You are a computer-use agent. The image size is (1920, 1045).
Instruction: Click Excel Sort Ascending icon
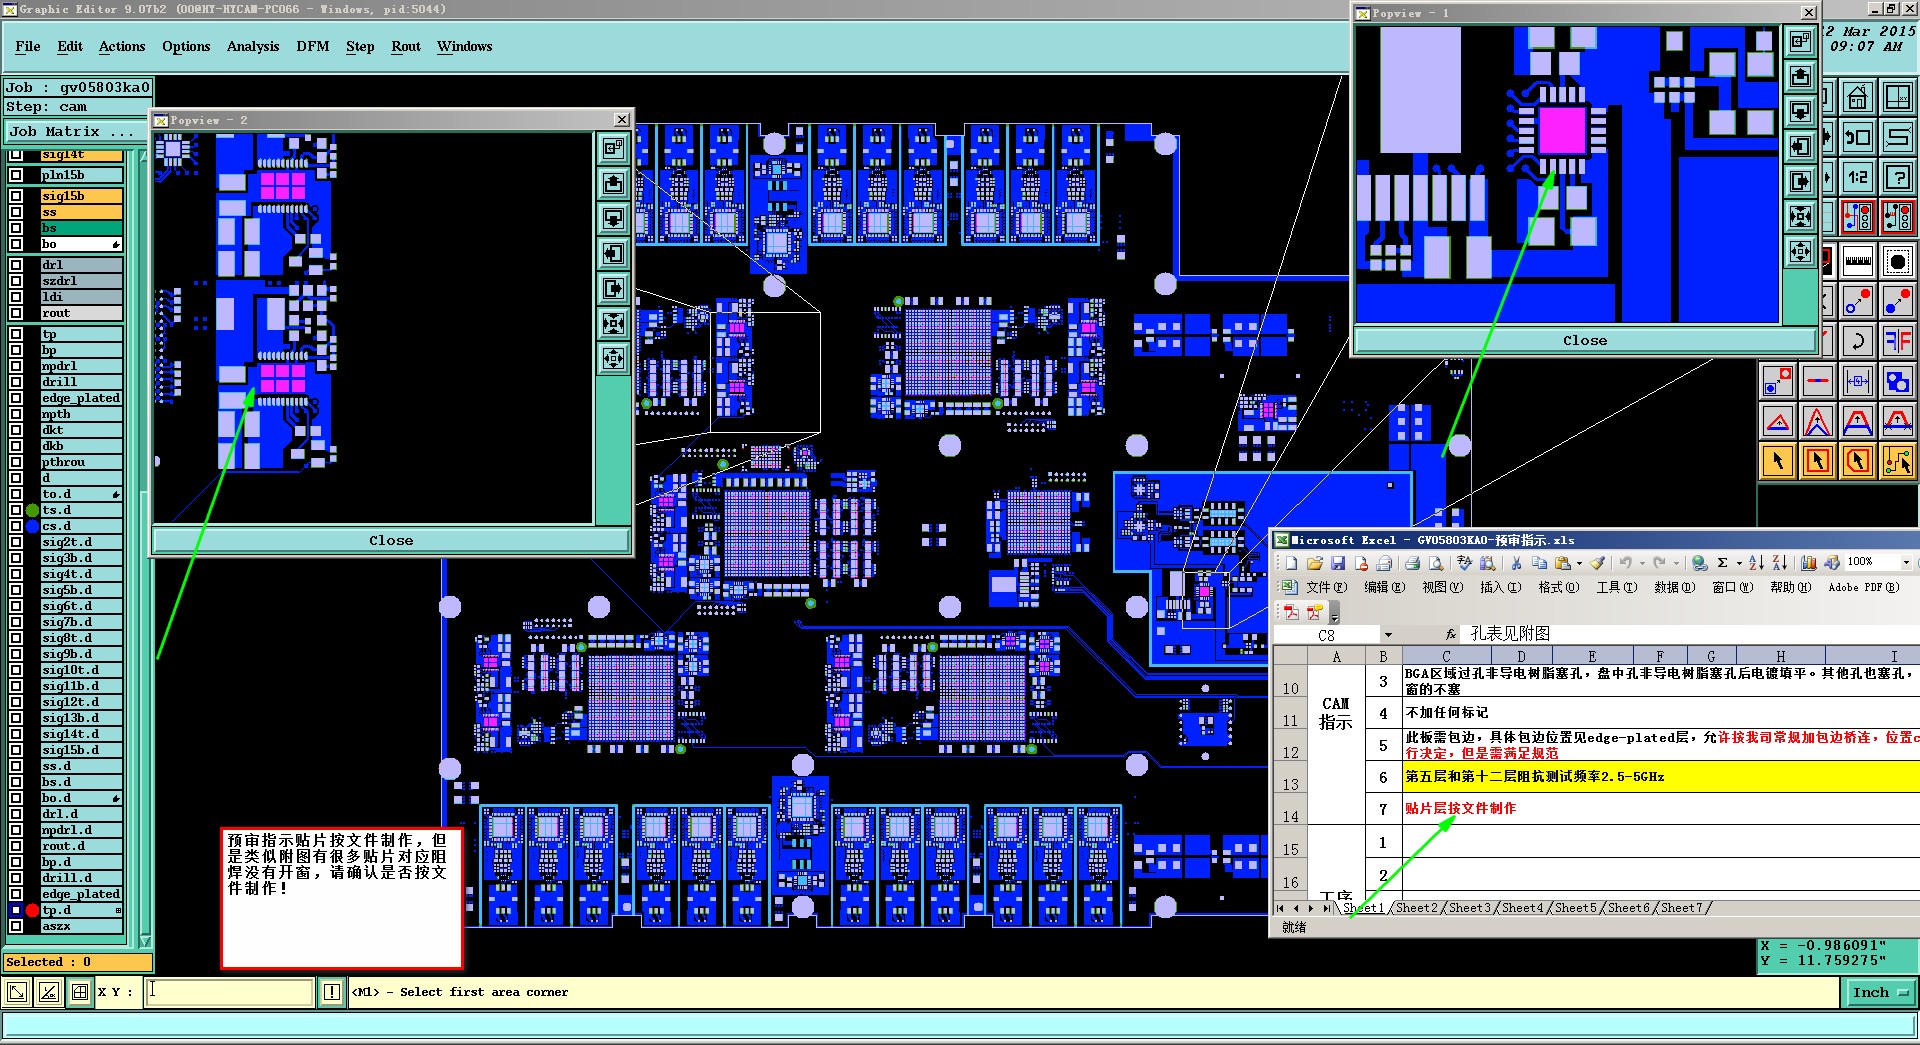tap(1757, 563)
